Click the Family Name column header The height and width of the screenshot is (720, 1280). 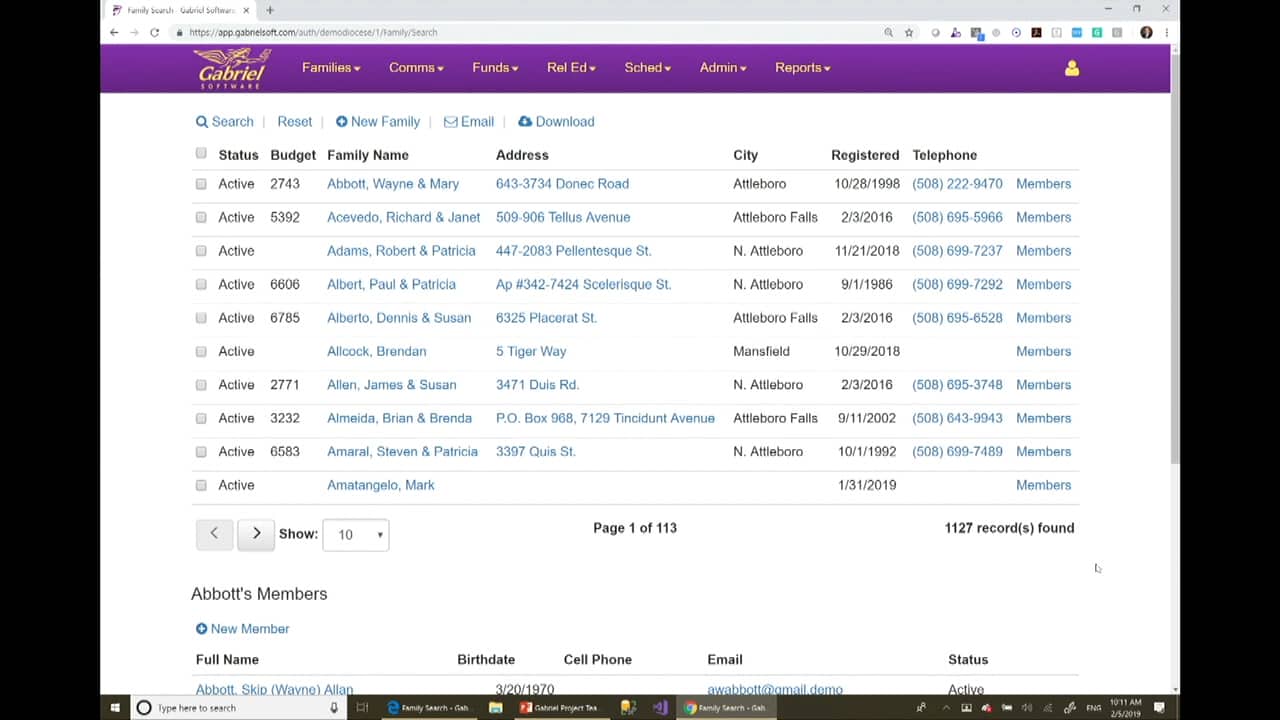point(367,155)
